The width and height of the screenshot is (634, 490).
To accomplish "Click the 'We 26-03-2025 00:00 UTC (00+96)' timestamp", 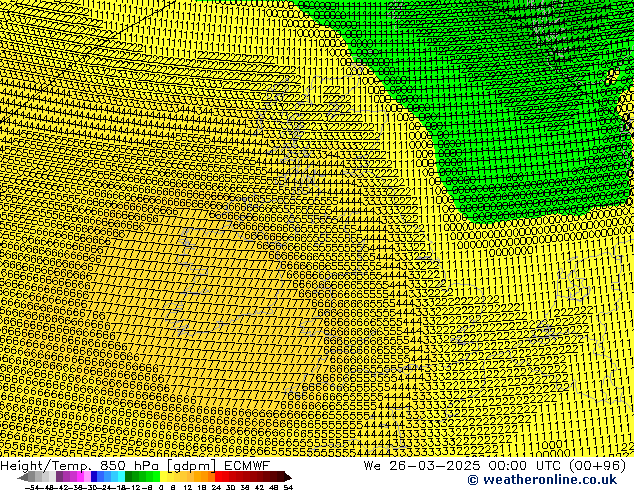I will [x=495, y=465].
